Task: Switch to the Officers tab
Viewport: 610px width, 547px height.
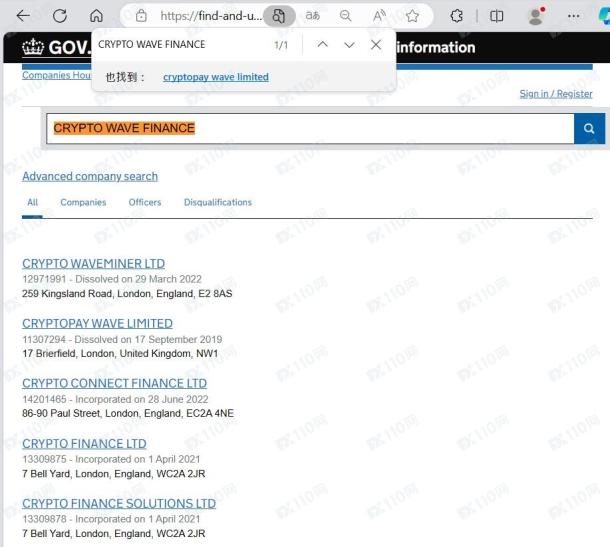Action: [145, 202]
